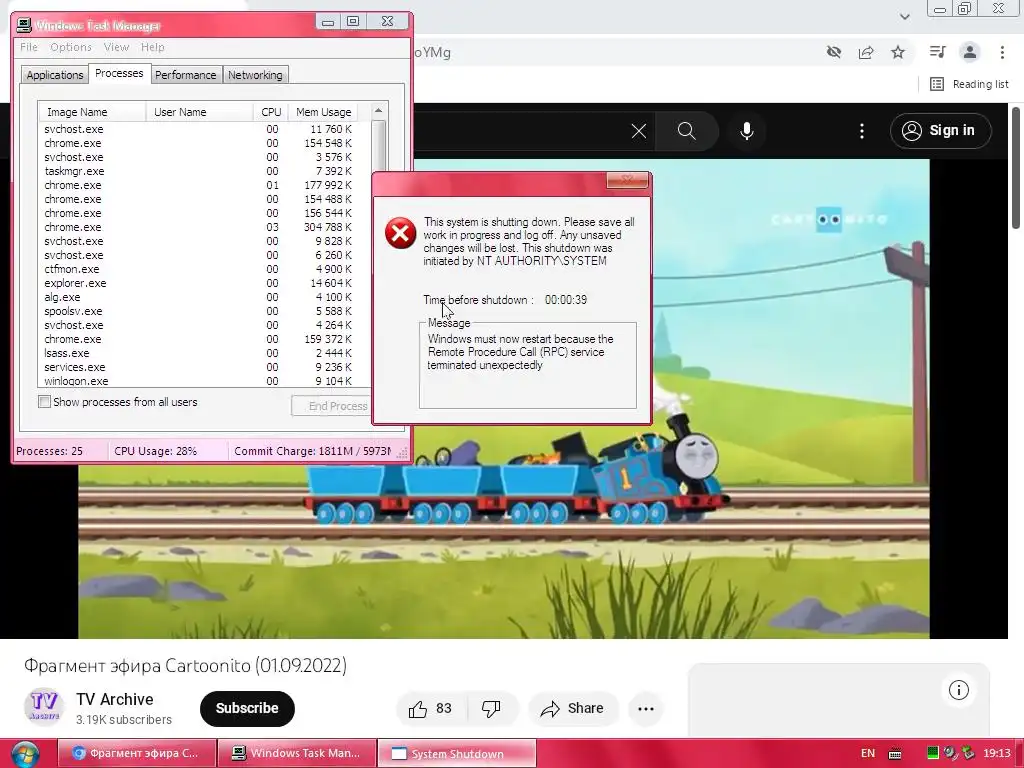1024x768 pixels.
Task: Like the video with thumbs-up icon
Action: click(x=418, y=709)
